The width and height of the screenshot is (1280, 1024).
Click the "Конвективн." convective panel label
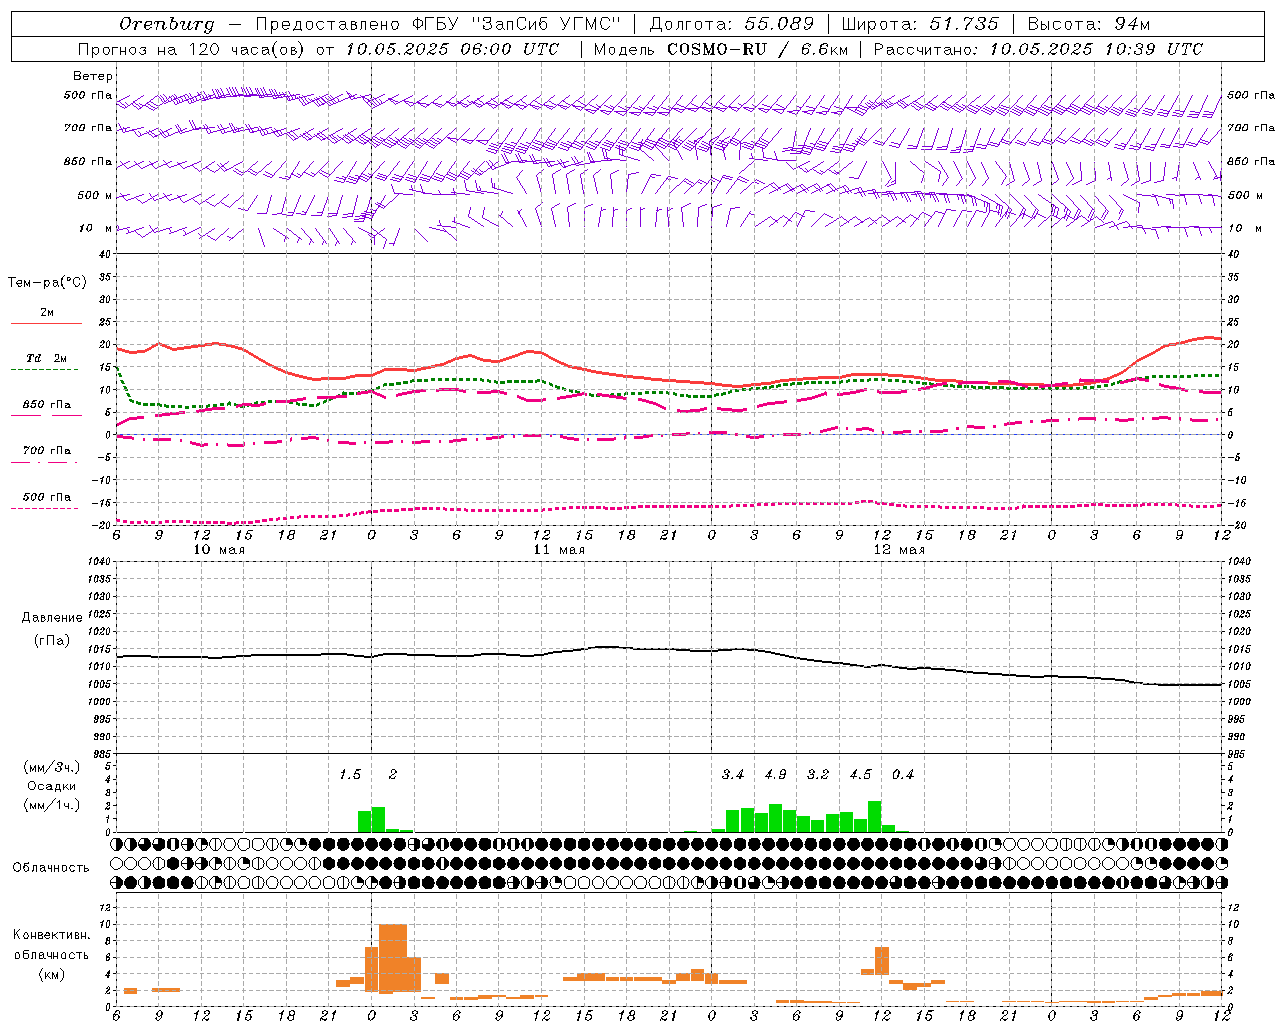click(52, 935)
